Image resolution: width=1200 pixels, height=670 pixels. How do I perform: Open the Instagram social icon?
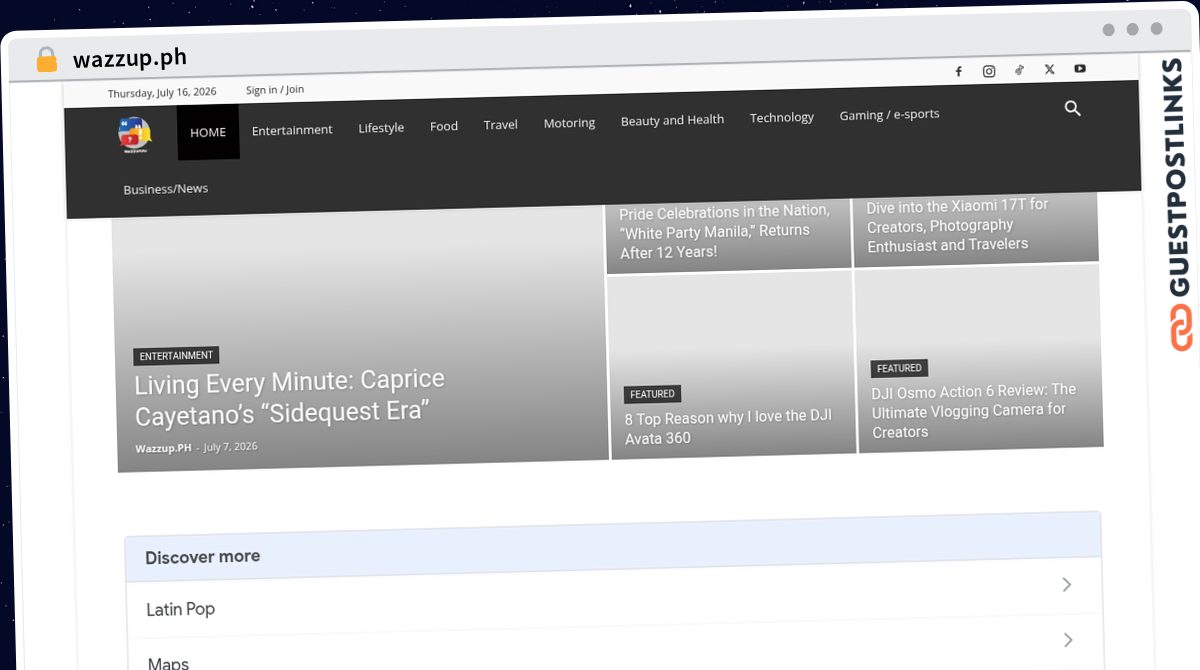[989, 71]
